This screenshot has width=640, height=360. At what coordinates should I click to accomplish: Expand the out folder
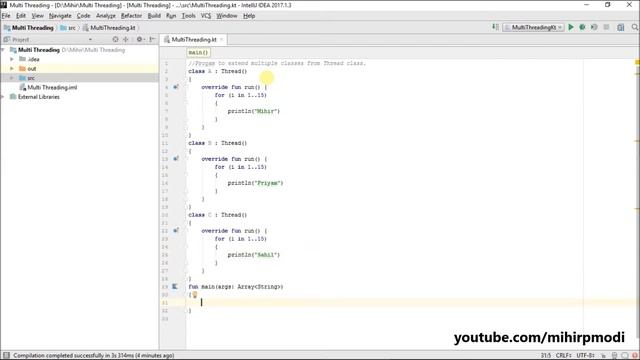tap(12, 69)
